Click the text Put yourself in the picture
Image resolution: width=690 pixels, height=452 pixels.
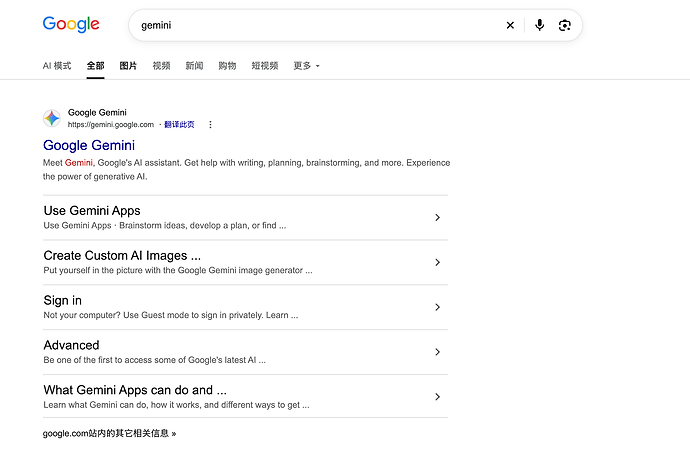[x=178, y=270]
